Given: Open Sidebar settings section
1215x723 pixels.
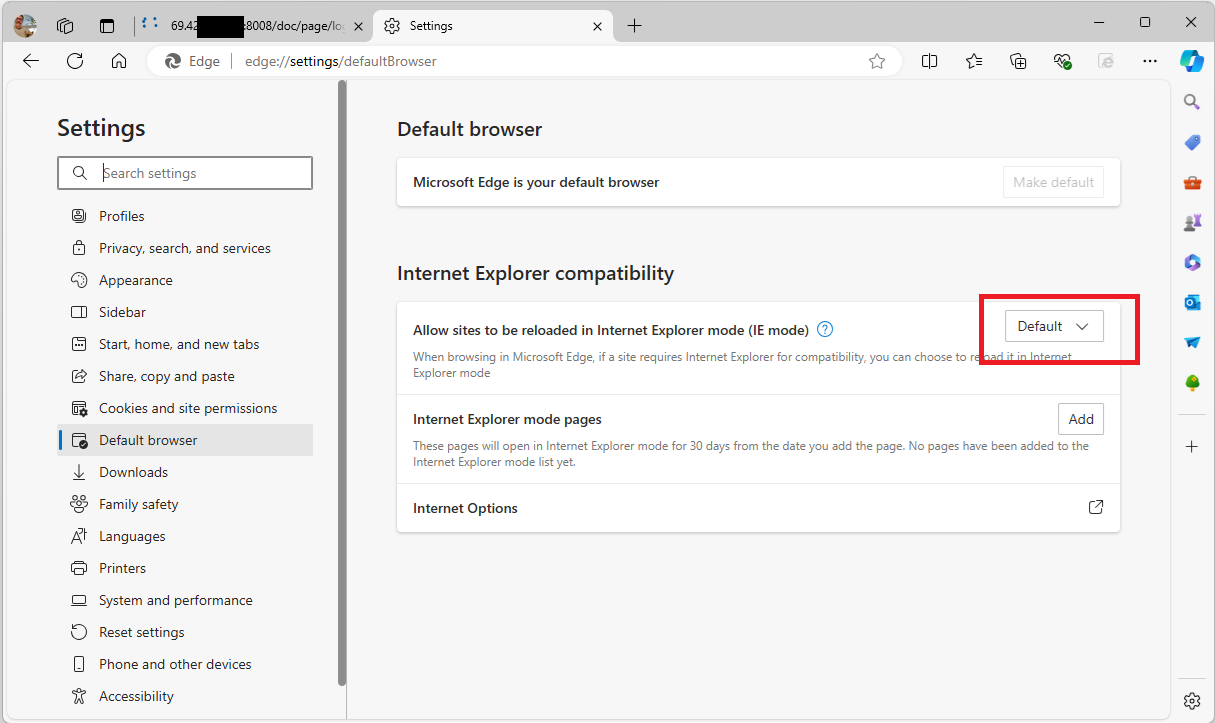Looking at the screenshot, I should pos(186,312).
